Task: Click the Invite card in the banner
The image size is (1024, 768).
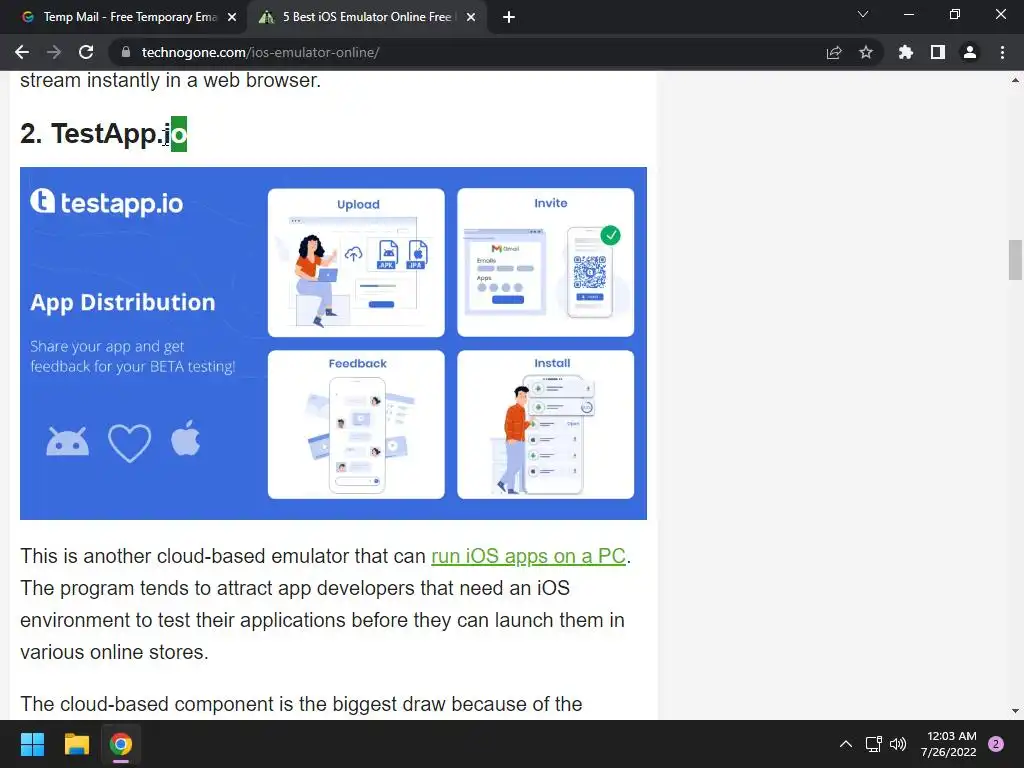Action: (x=546, y=263)
